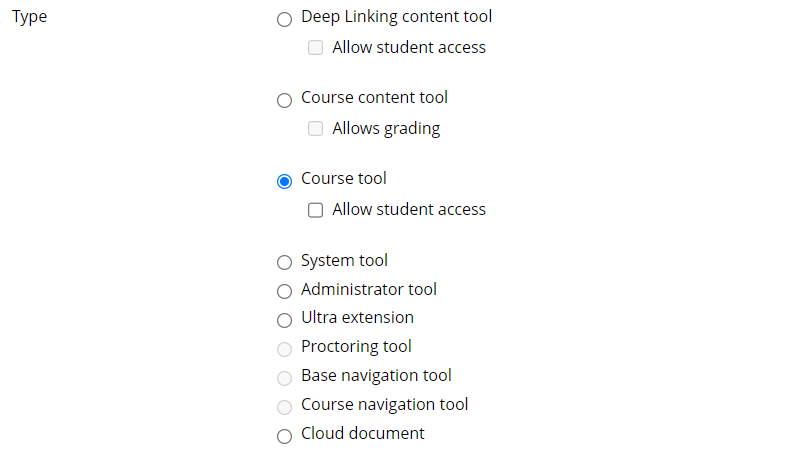Viewport: 796px width, 461px height.
Task: Click the 'Ultra extension' label text
Action: (357, 317)
